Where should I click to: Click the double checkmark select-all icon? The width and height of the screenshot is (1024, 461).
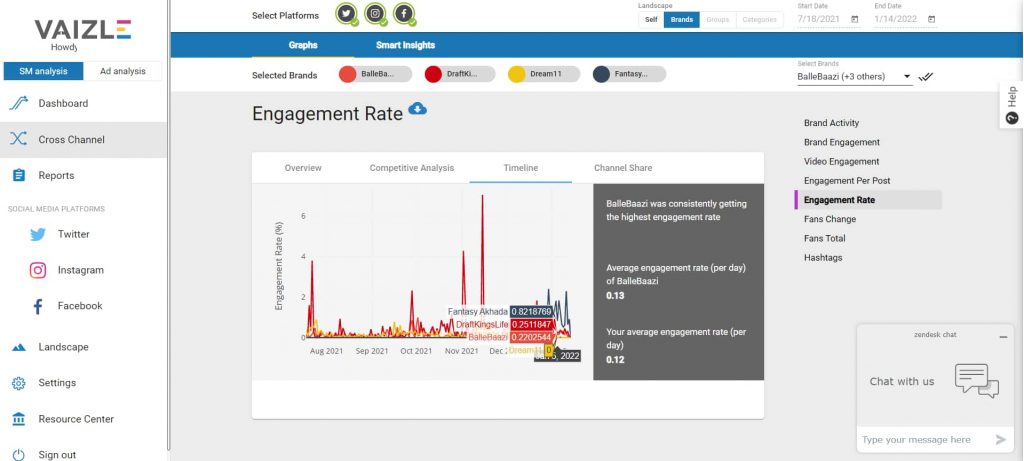click(925, 76)
